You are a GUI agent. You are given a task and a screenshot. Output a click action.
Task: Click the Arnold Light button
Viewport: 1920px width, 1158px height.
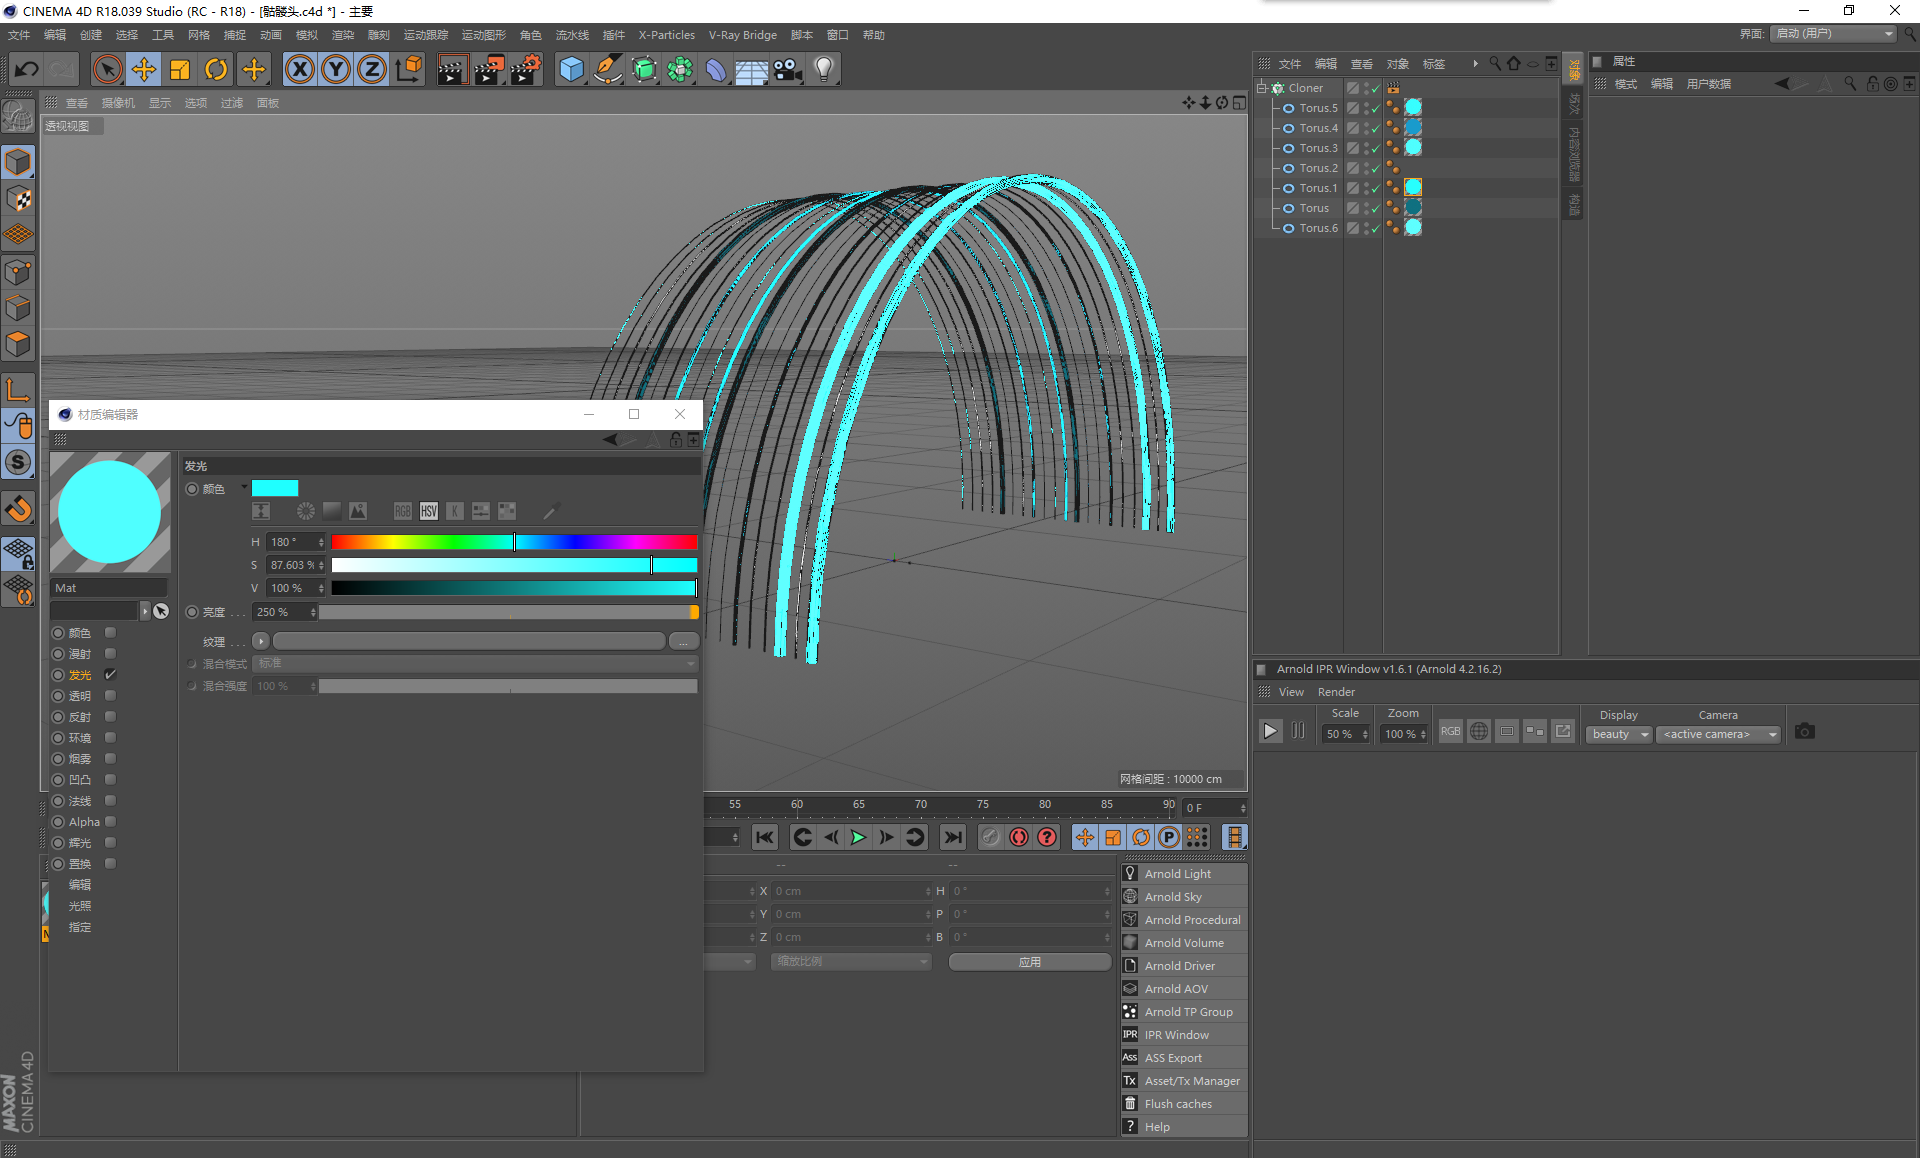pos(1177,874)
